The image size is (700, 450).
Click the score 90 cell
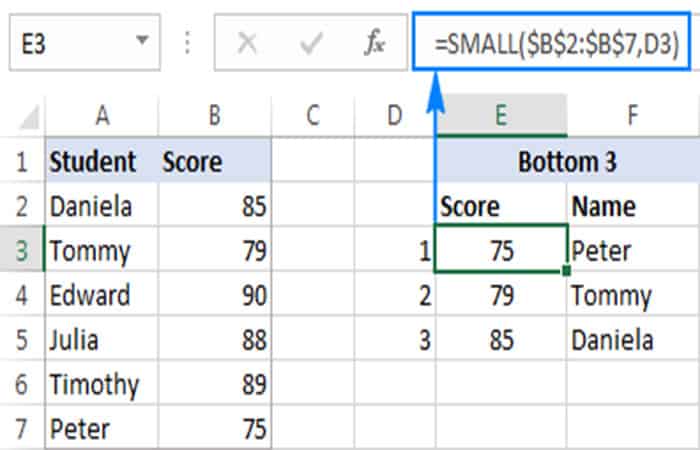click(215, 294)
